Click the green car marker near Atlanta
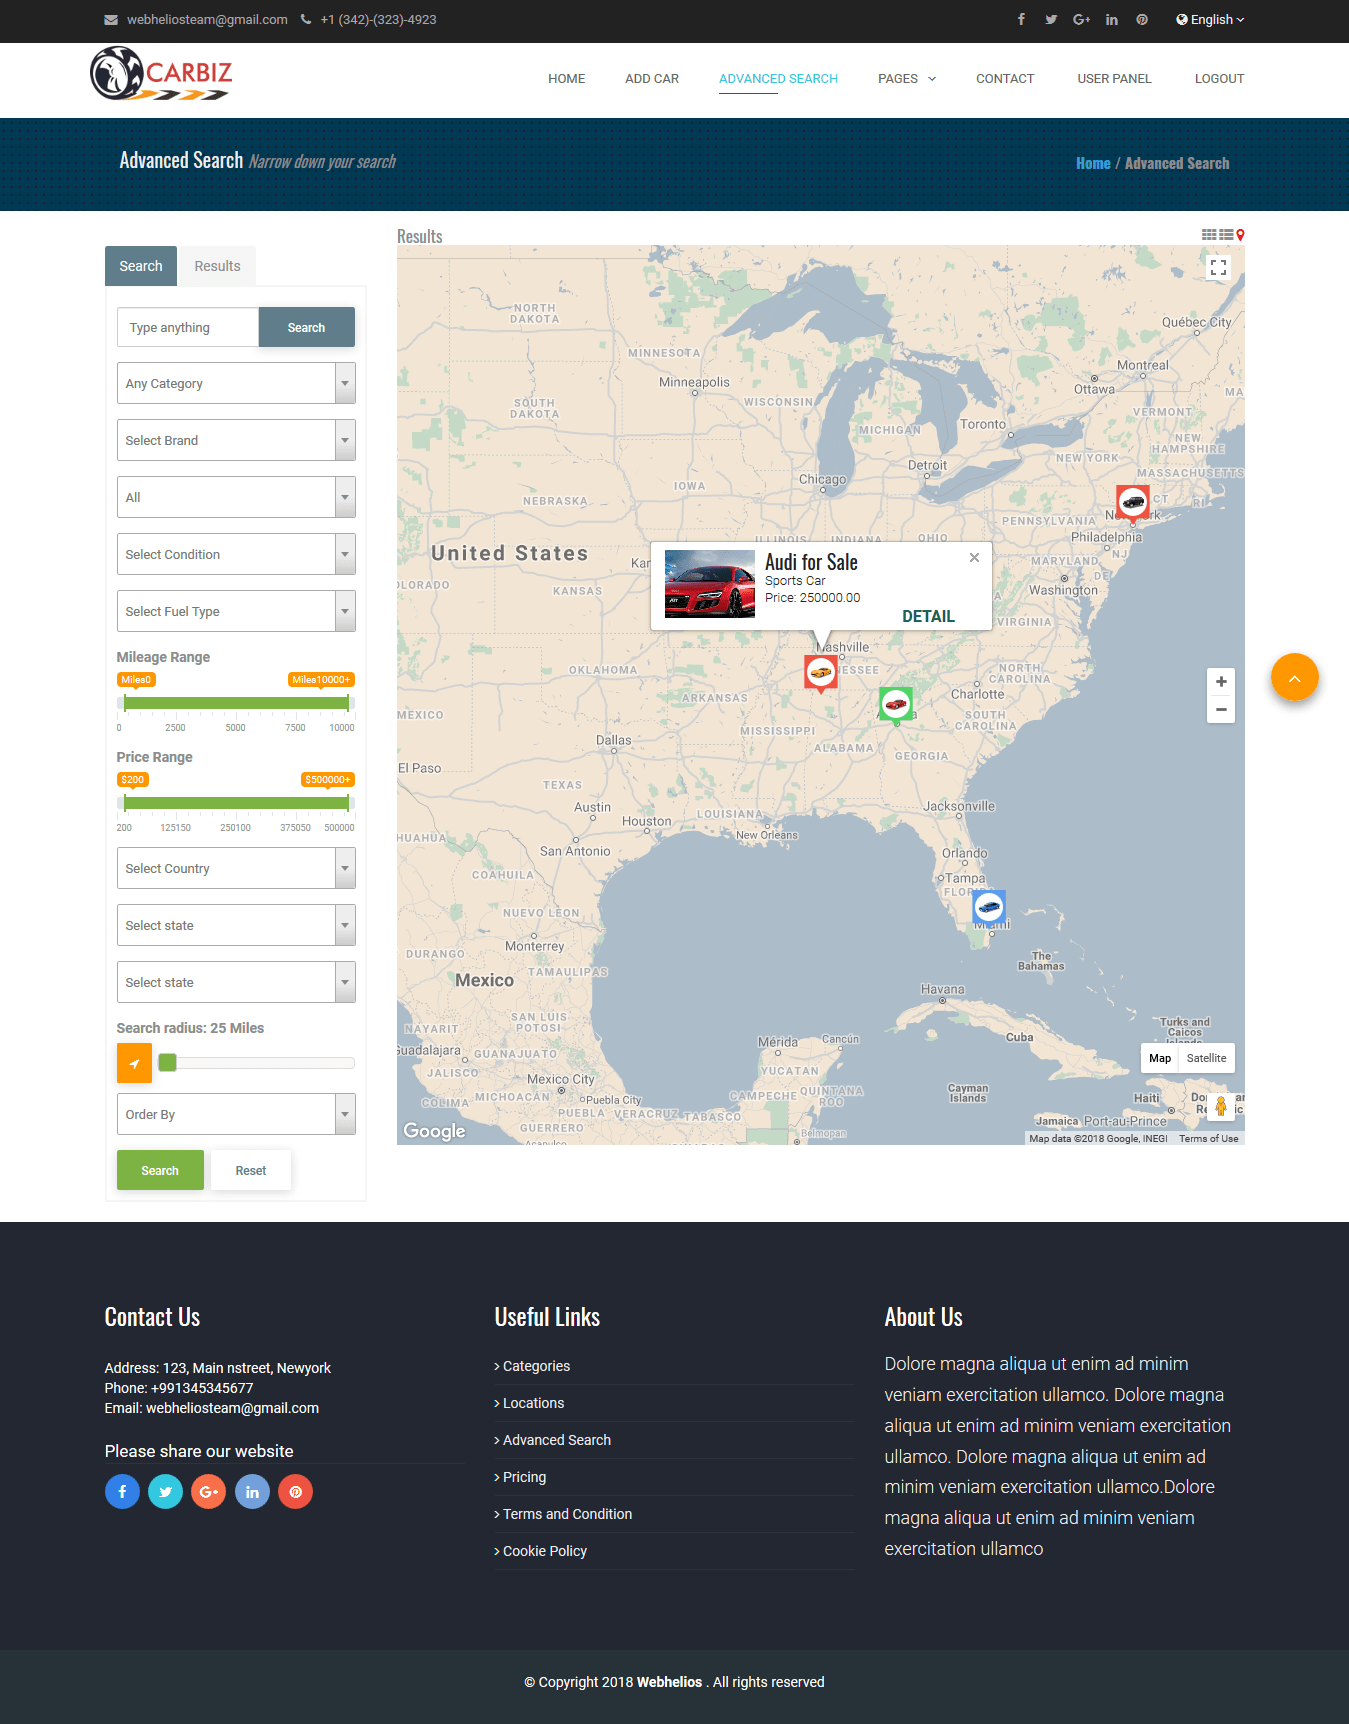 [x=896, y=705]
